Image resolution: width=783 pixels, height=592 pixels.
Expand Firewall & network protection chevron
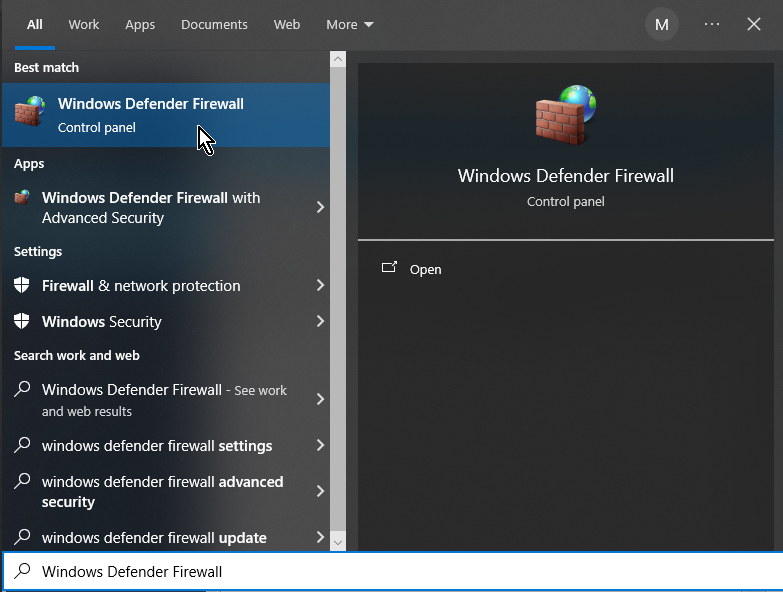click(321, 285)
